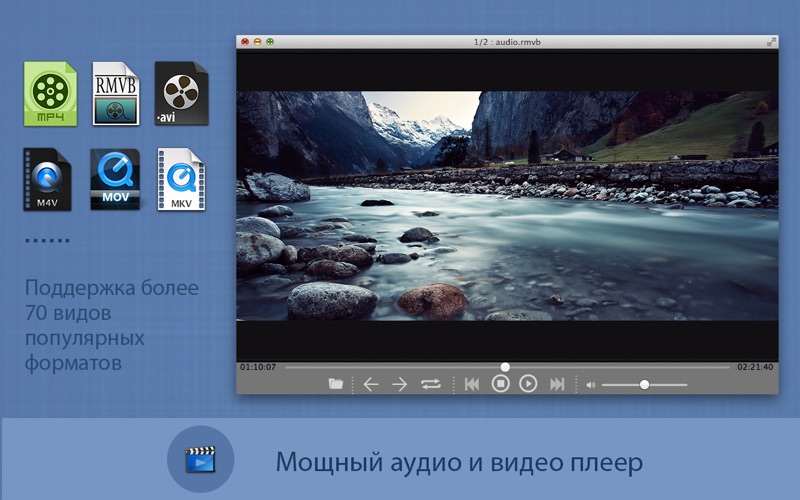
Task: Minimize the player window with yellow button
Action: pos(258,42)
